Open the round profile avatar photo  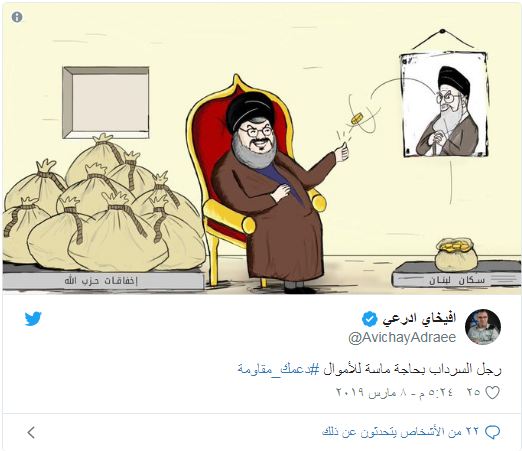point(483,327)
